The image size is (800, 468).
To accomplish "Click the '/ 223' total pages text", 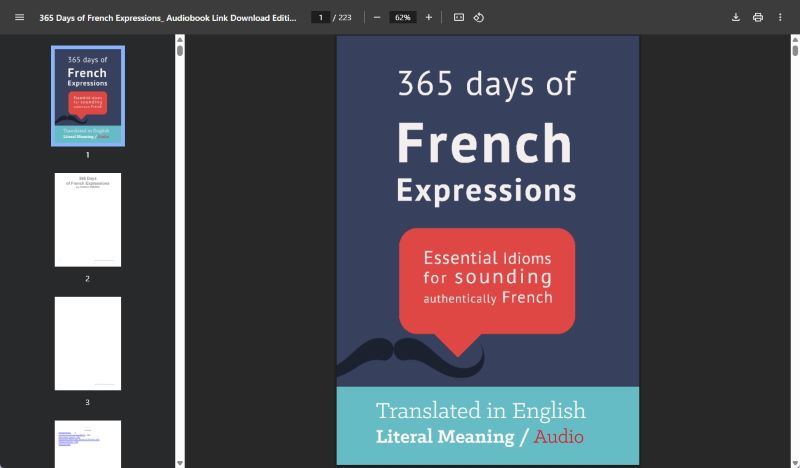I will point(342,17).
